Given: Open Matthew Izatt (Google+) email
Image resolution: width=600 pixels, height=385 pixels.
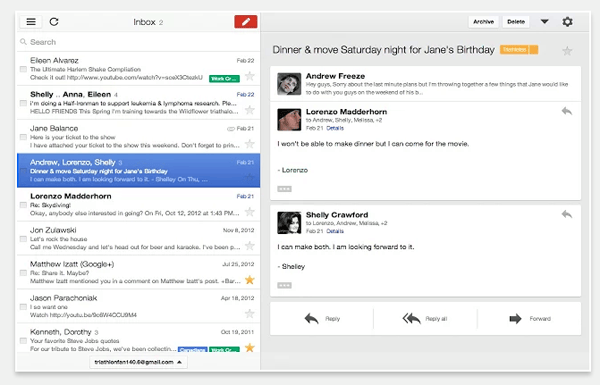Looking at the screenshot, I should coord(139,272).
